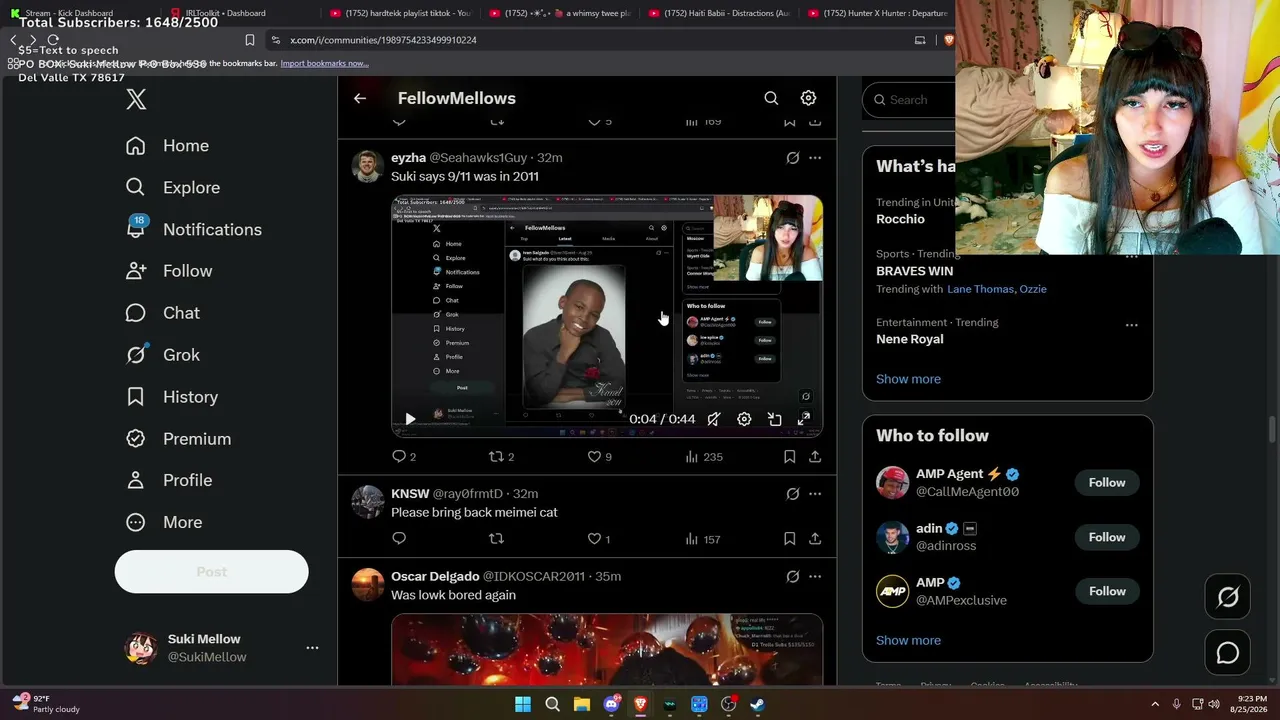Open more options on KNSW's post
The image size is (1280, 720).
point(815,494)
